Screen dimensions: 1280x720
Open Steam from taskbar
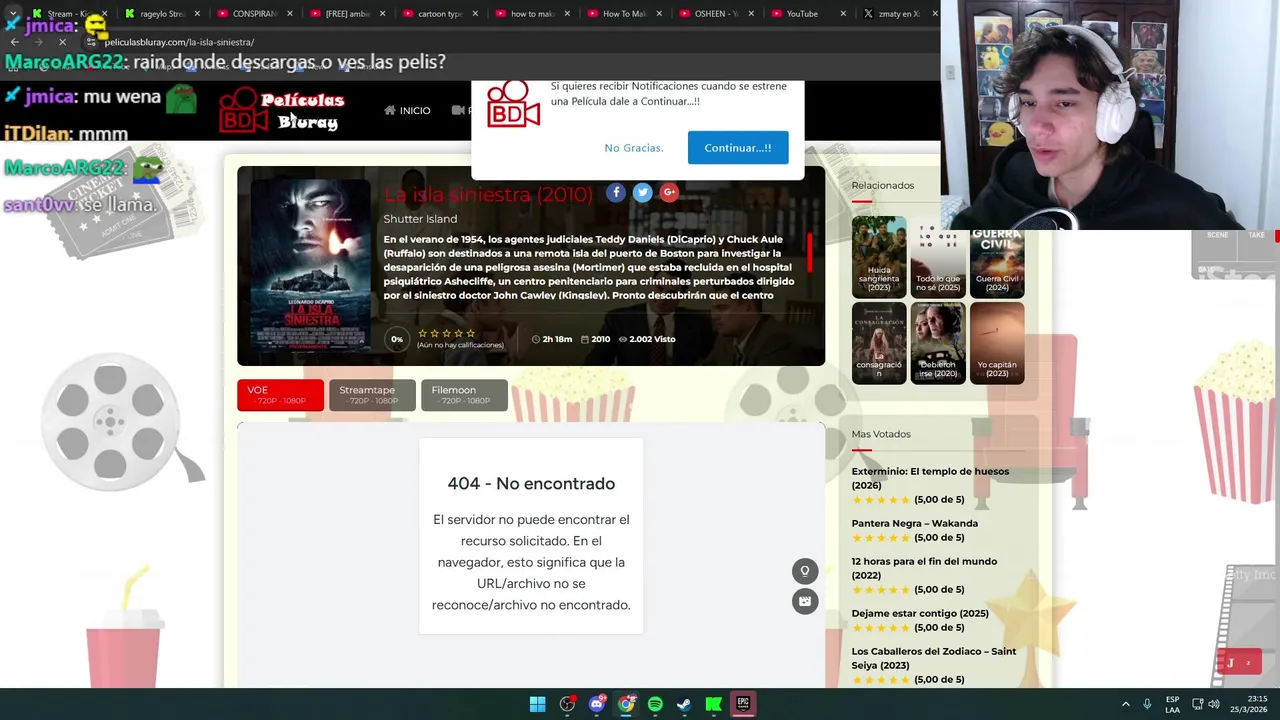684,704
